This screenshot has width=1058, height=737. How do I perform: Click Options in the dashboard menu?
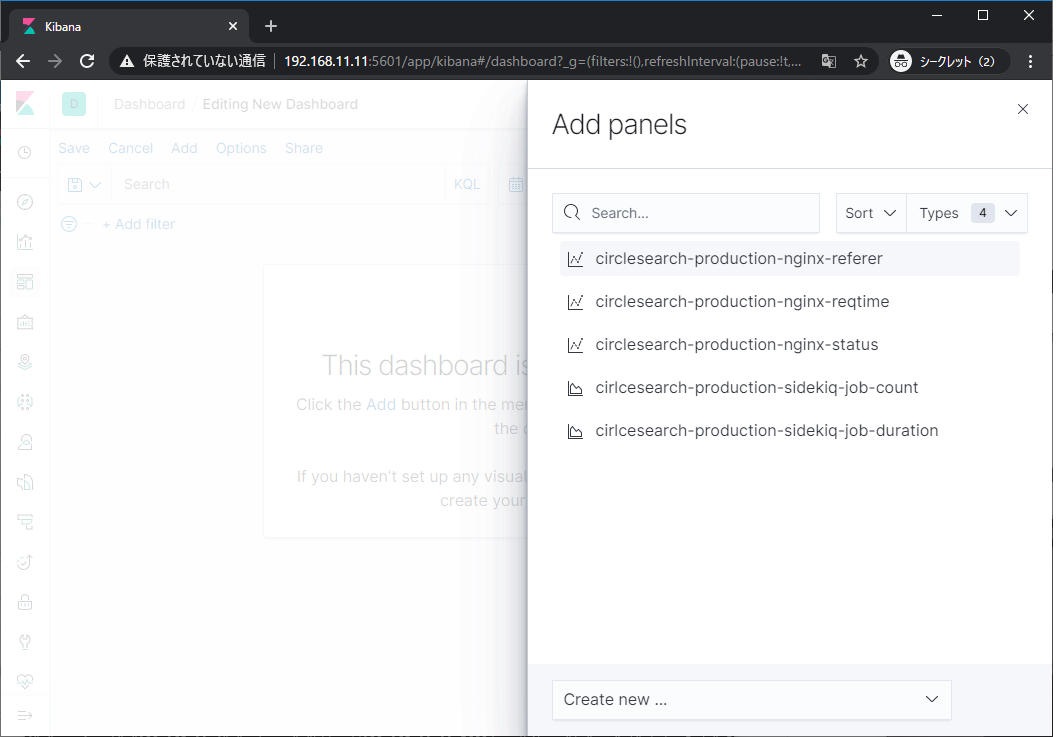(x=241, y=148)
